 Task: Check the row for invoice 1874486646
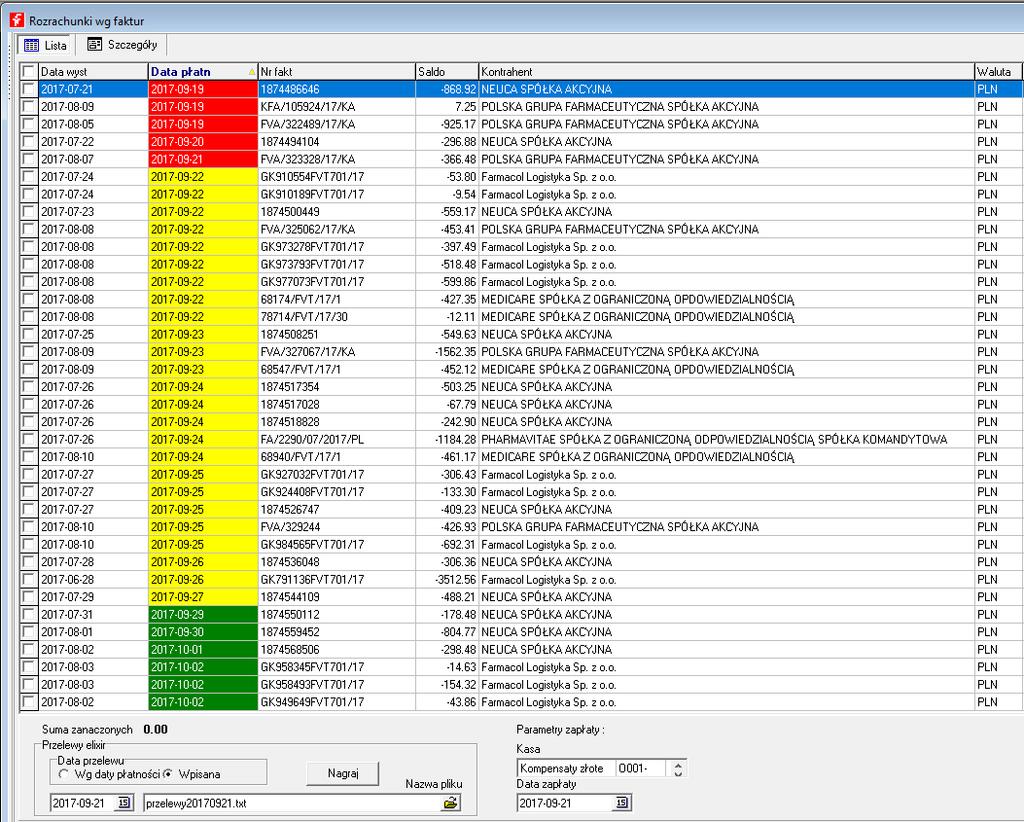(28, 89)
